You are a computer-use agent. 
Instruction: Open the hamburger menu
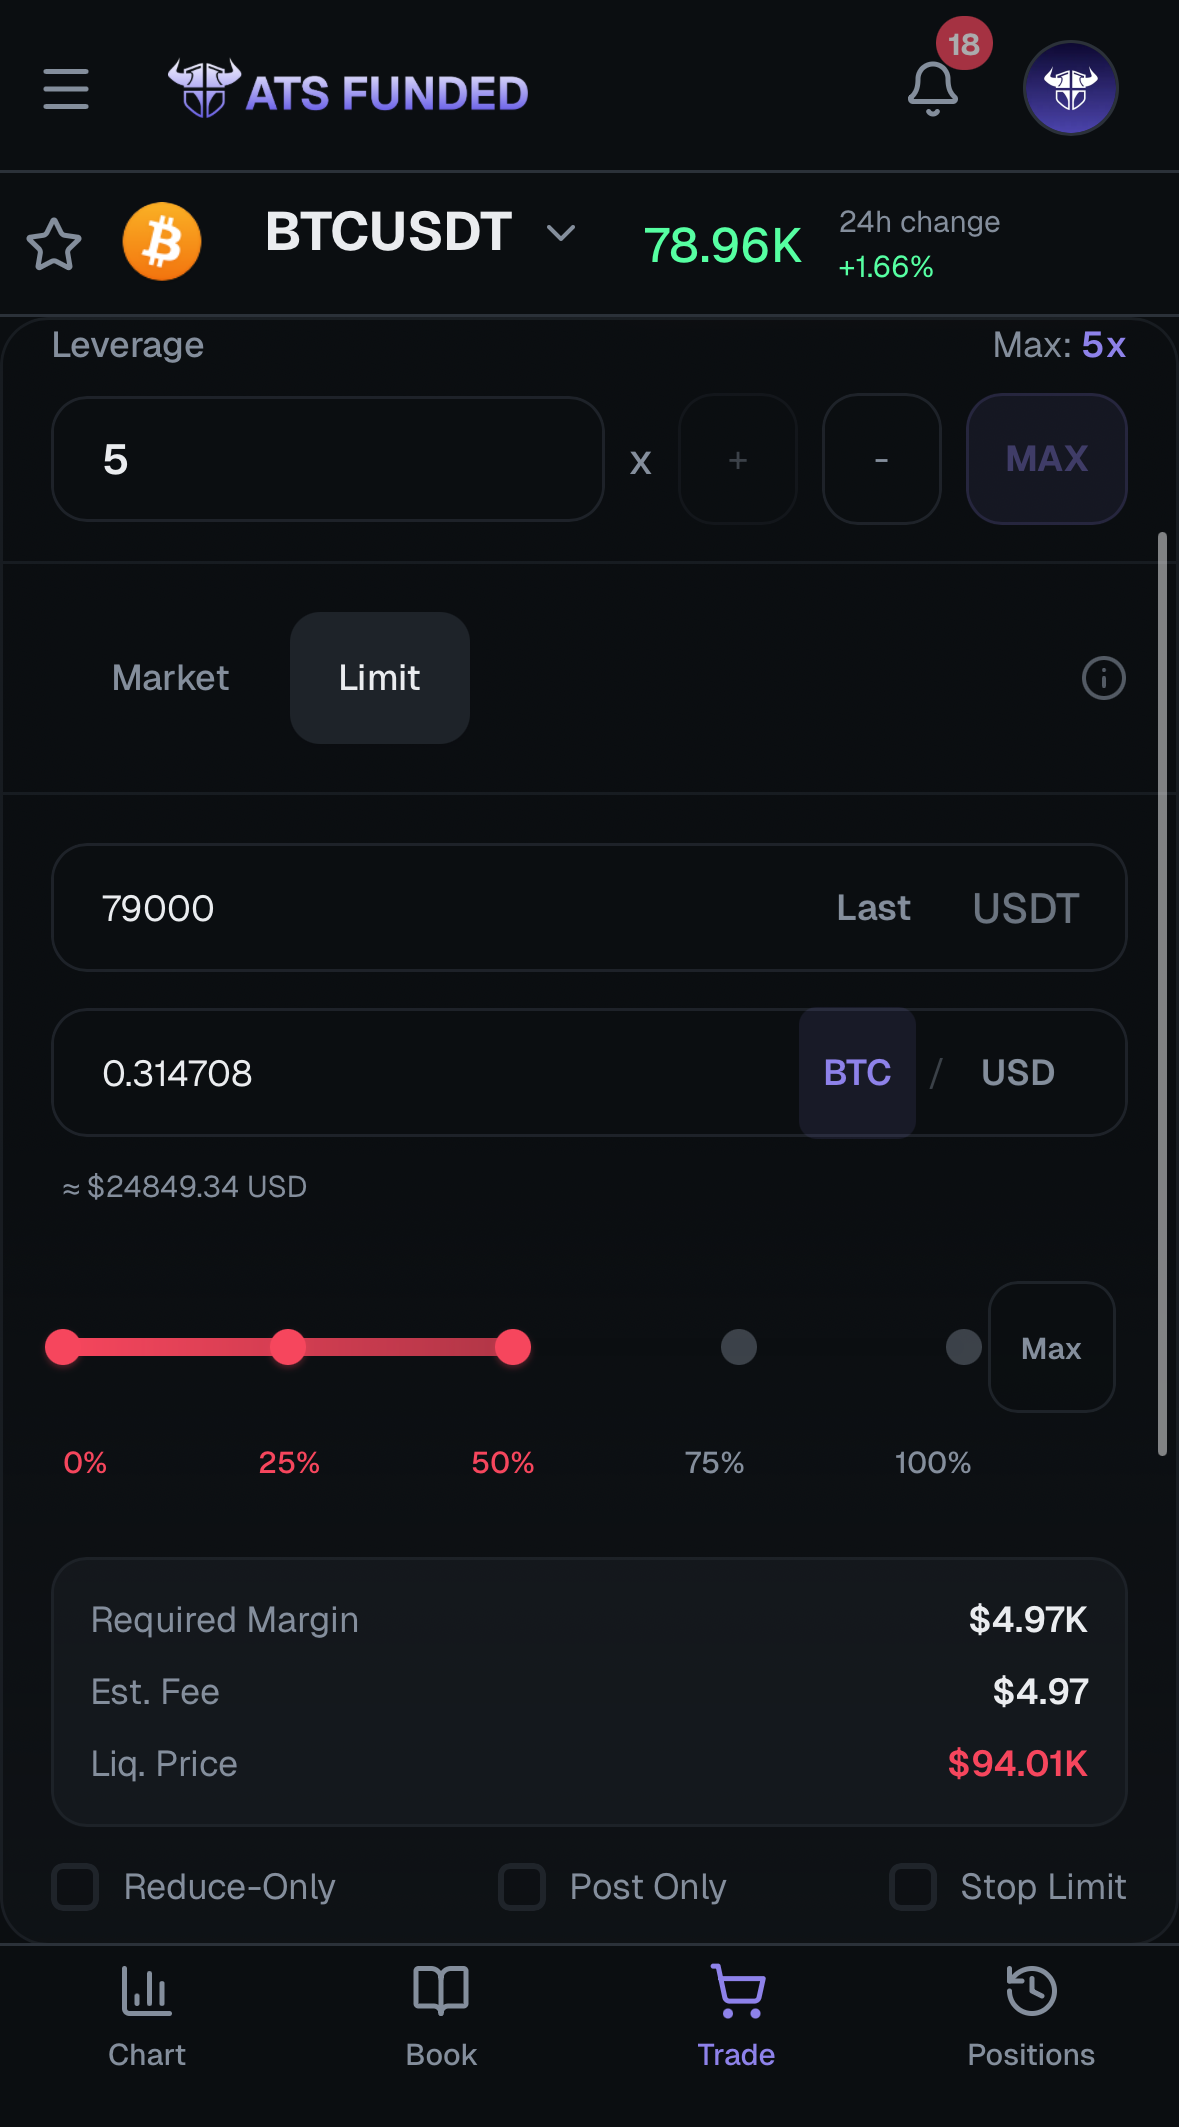click(66, 89)
